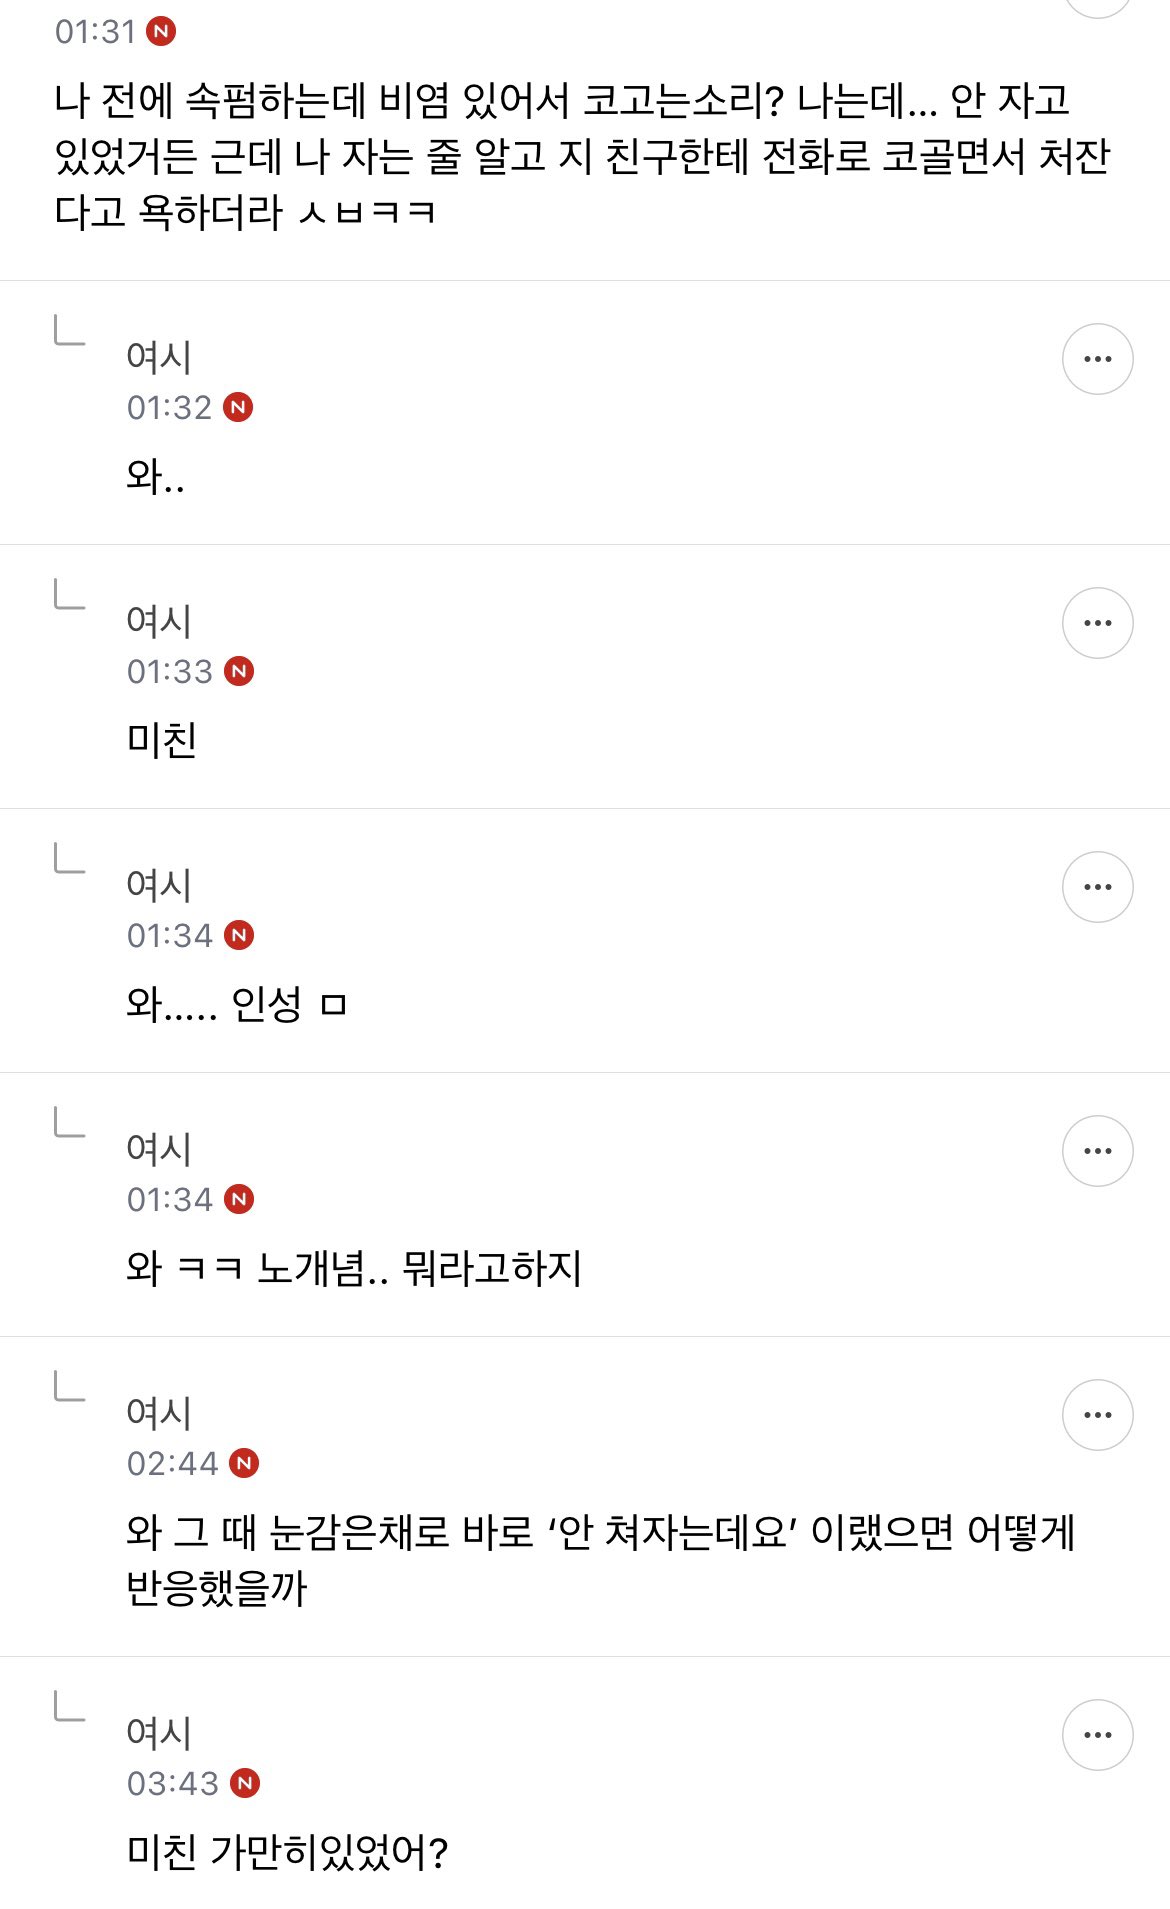Tap new badge next to 03:43 timestamp
This screenshot has width=1170, height=1909.
click(245, 1784)
